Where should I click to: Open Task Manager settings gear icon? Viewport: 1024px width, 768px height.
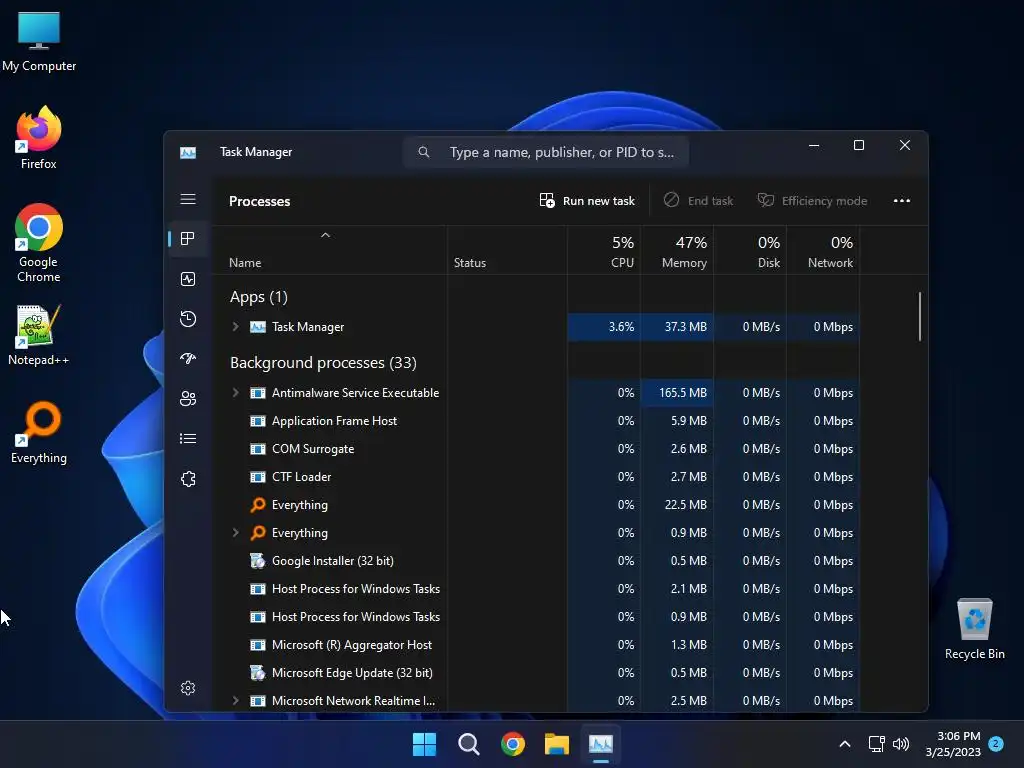click(188, 688)
